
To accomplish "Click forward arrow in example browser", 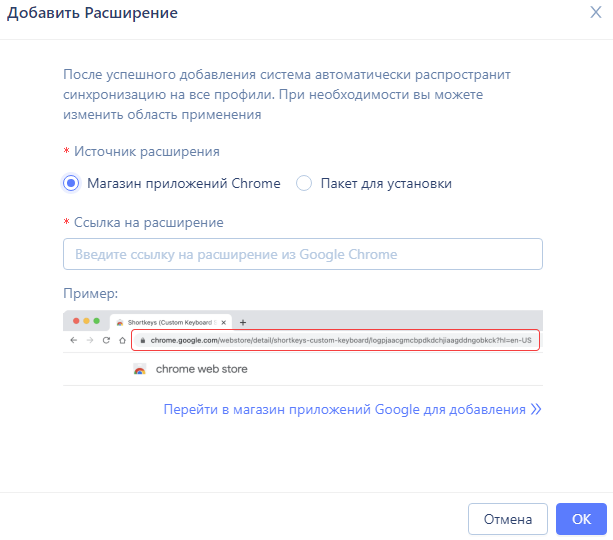I will (x=90, y=340).
